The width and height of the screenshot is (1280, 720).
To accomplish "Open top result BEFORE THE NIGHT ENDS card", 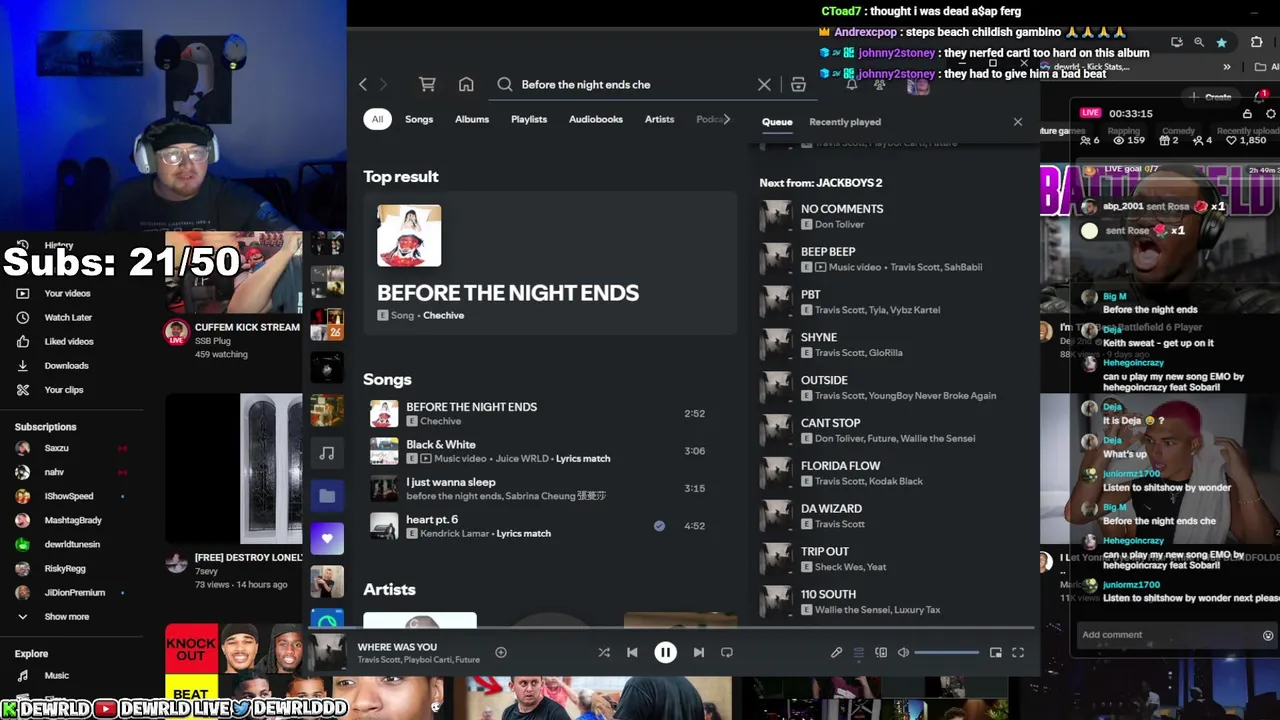I will [x=549, y=263].
